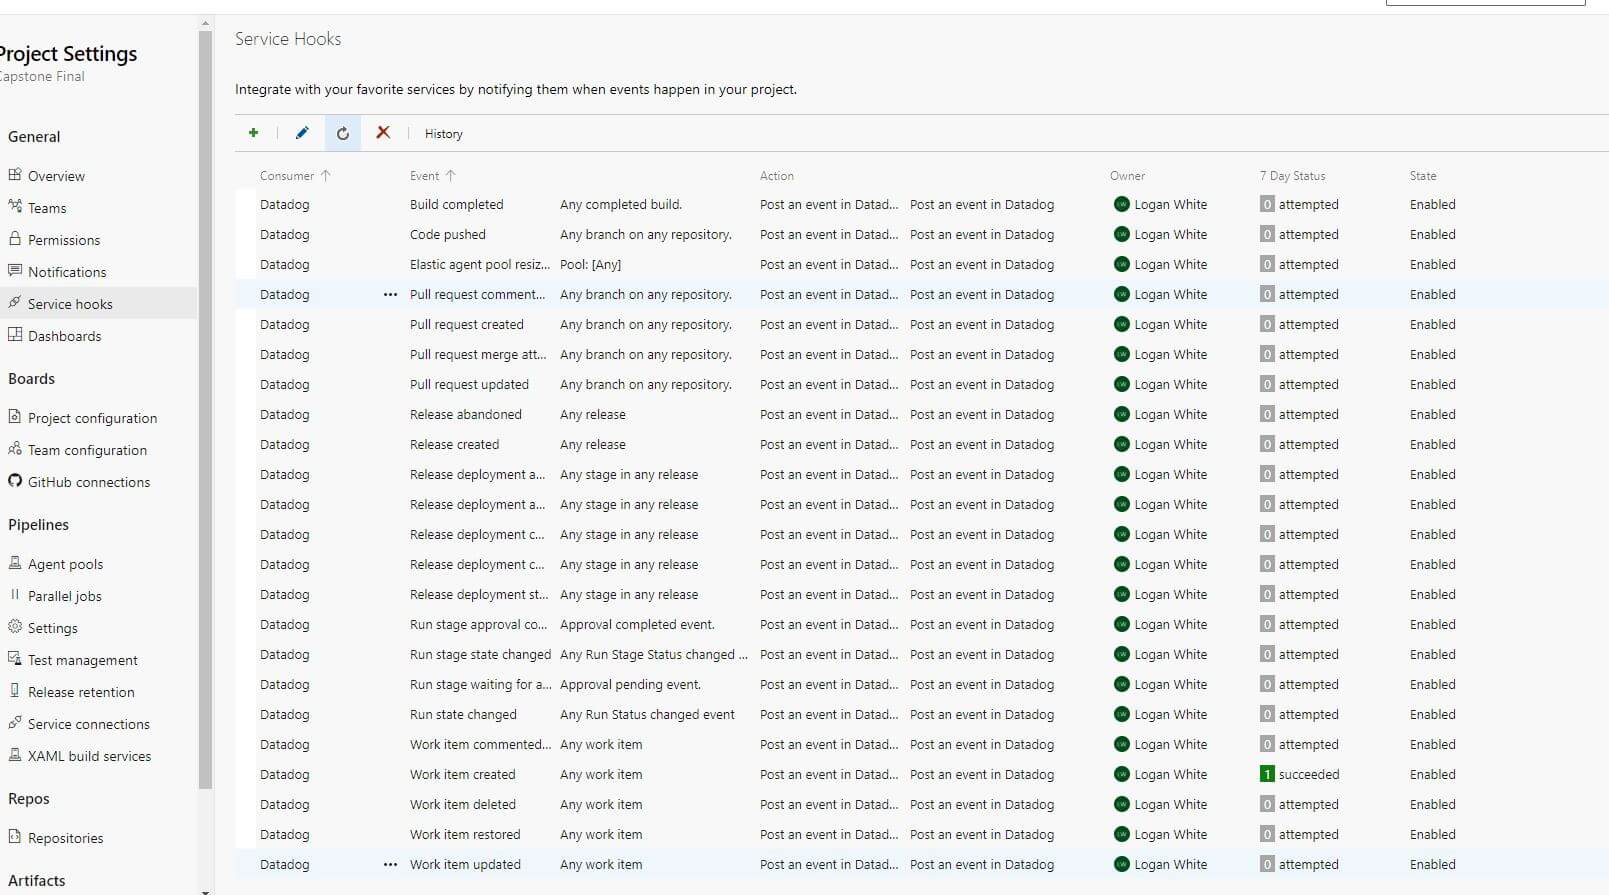Viewport: 1609px width, 895px height.
Task: Sort by Consumer column header
Action: click(295, 176)
